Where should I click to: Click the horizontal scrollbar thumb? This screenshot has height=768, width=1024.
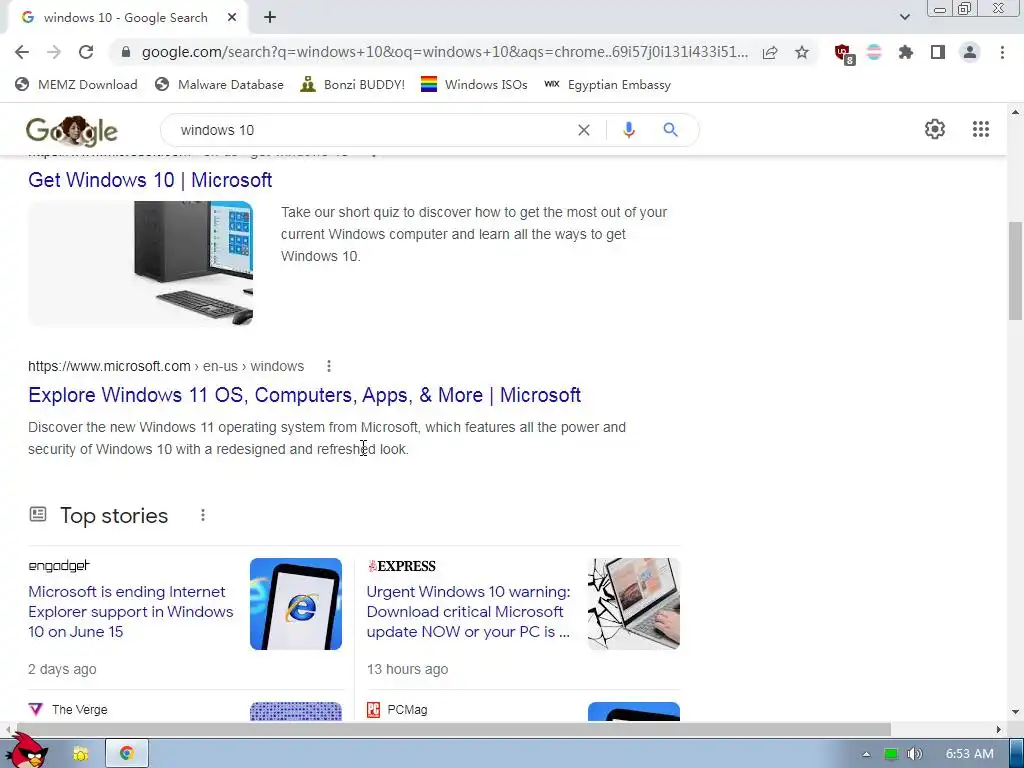click(x=453, y=729)
